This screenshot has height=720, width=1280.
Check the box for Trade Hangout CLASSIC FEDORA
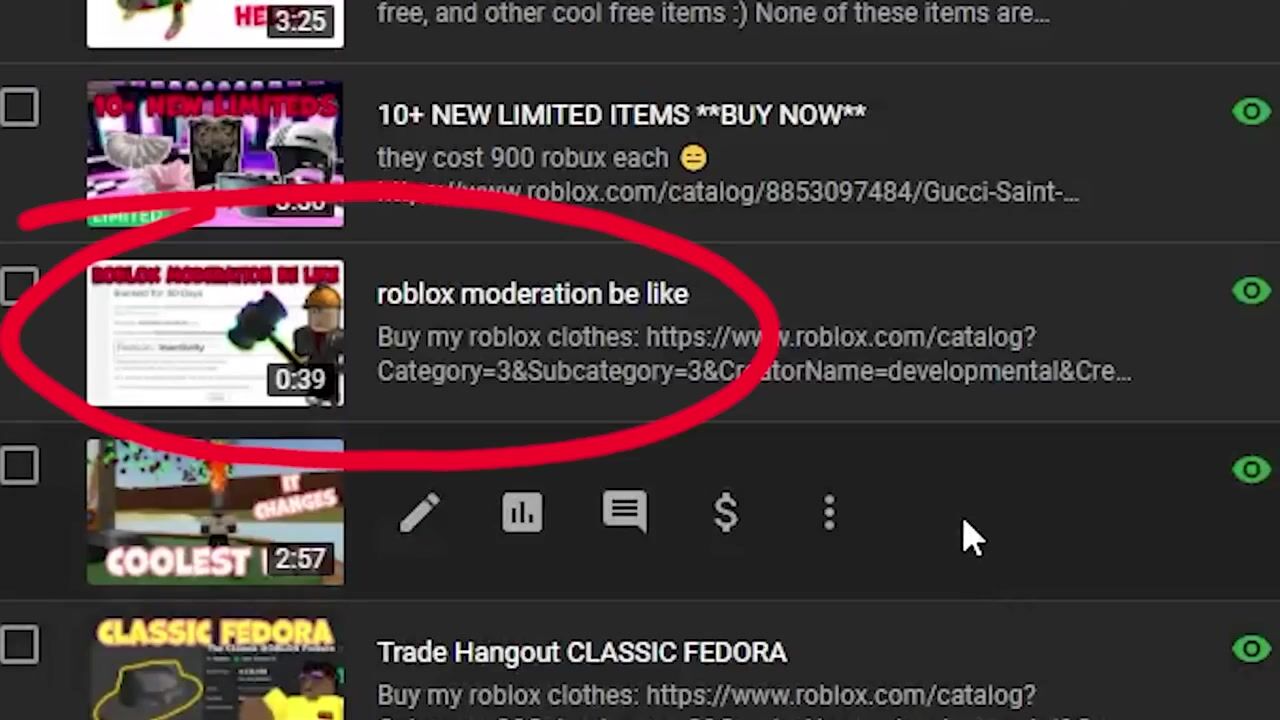point(19,645)
